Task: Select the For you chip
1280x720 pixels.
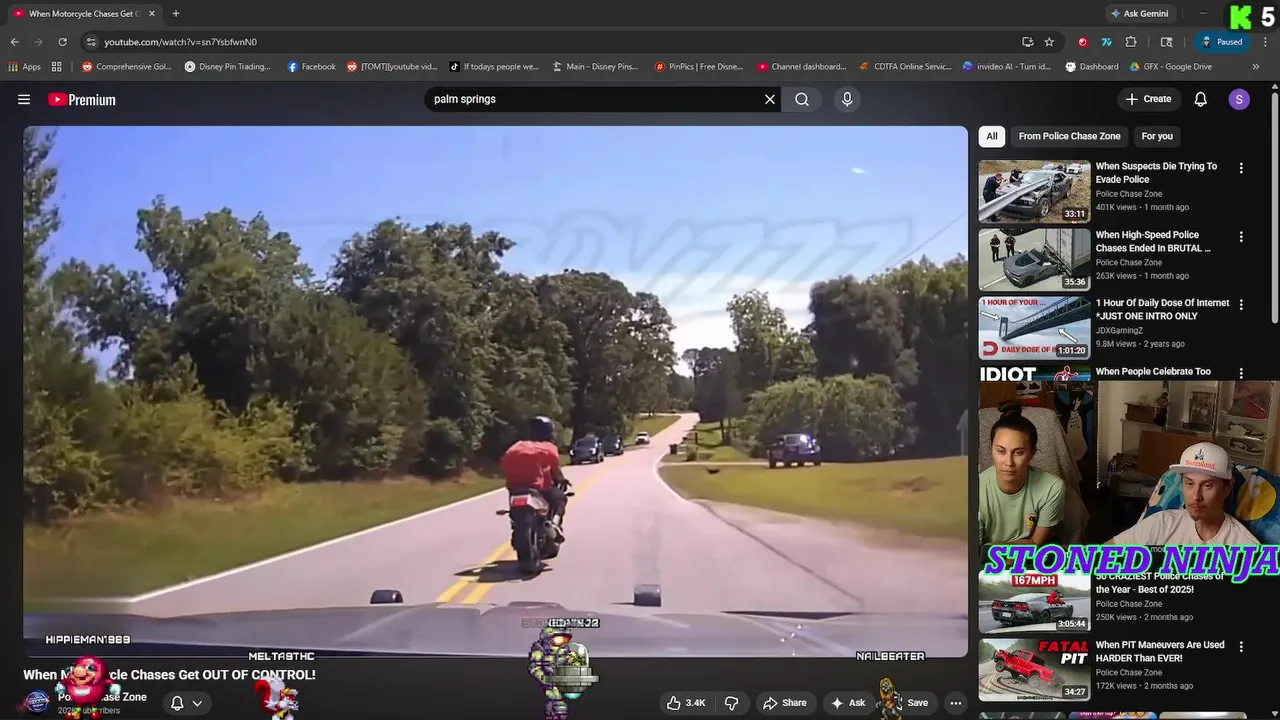Action: click(x=1157, y=136)
